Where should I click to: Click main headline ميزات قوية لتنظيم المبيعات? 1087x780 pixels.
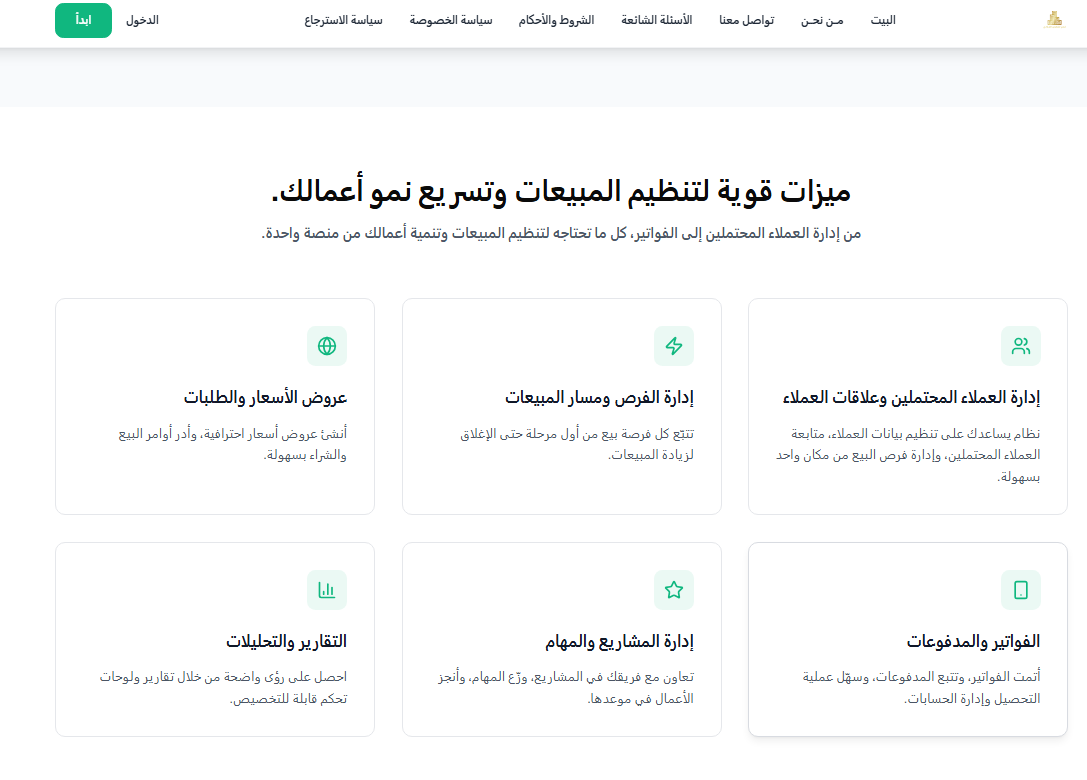click(x=561, y=191)
